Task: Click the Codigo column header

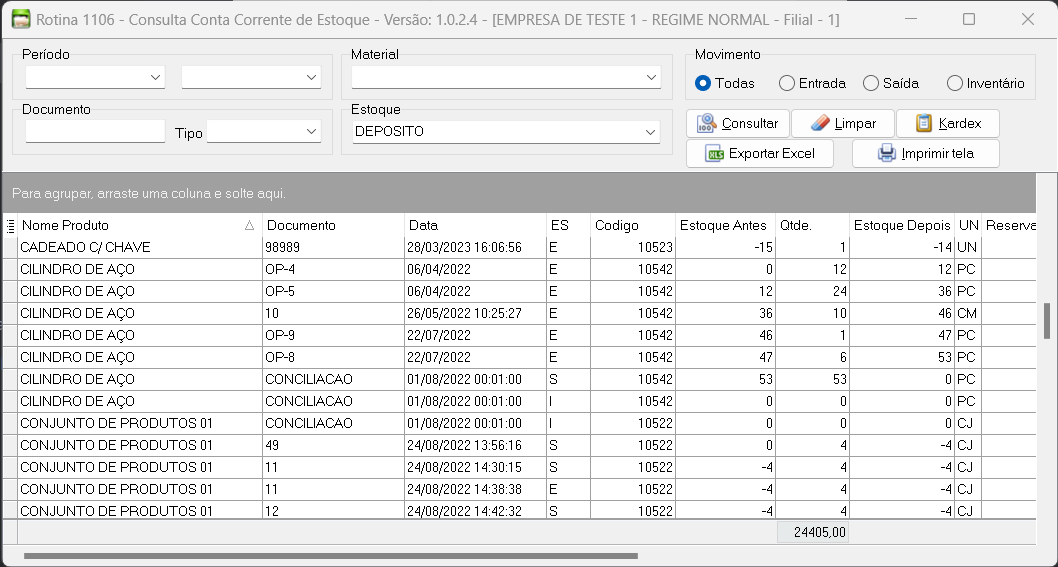Action: pyautogui.click(x=632, y=225)
